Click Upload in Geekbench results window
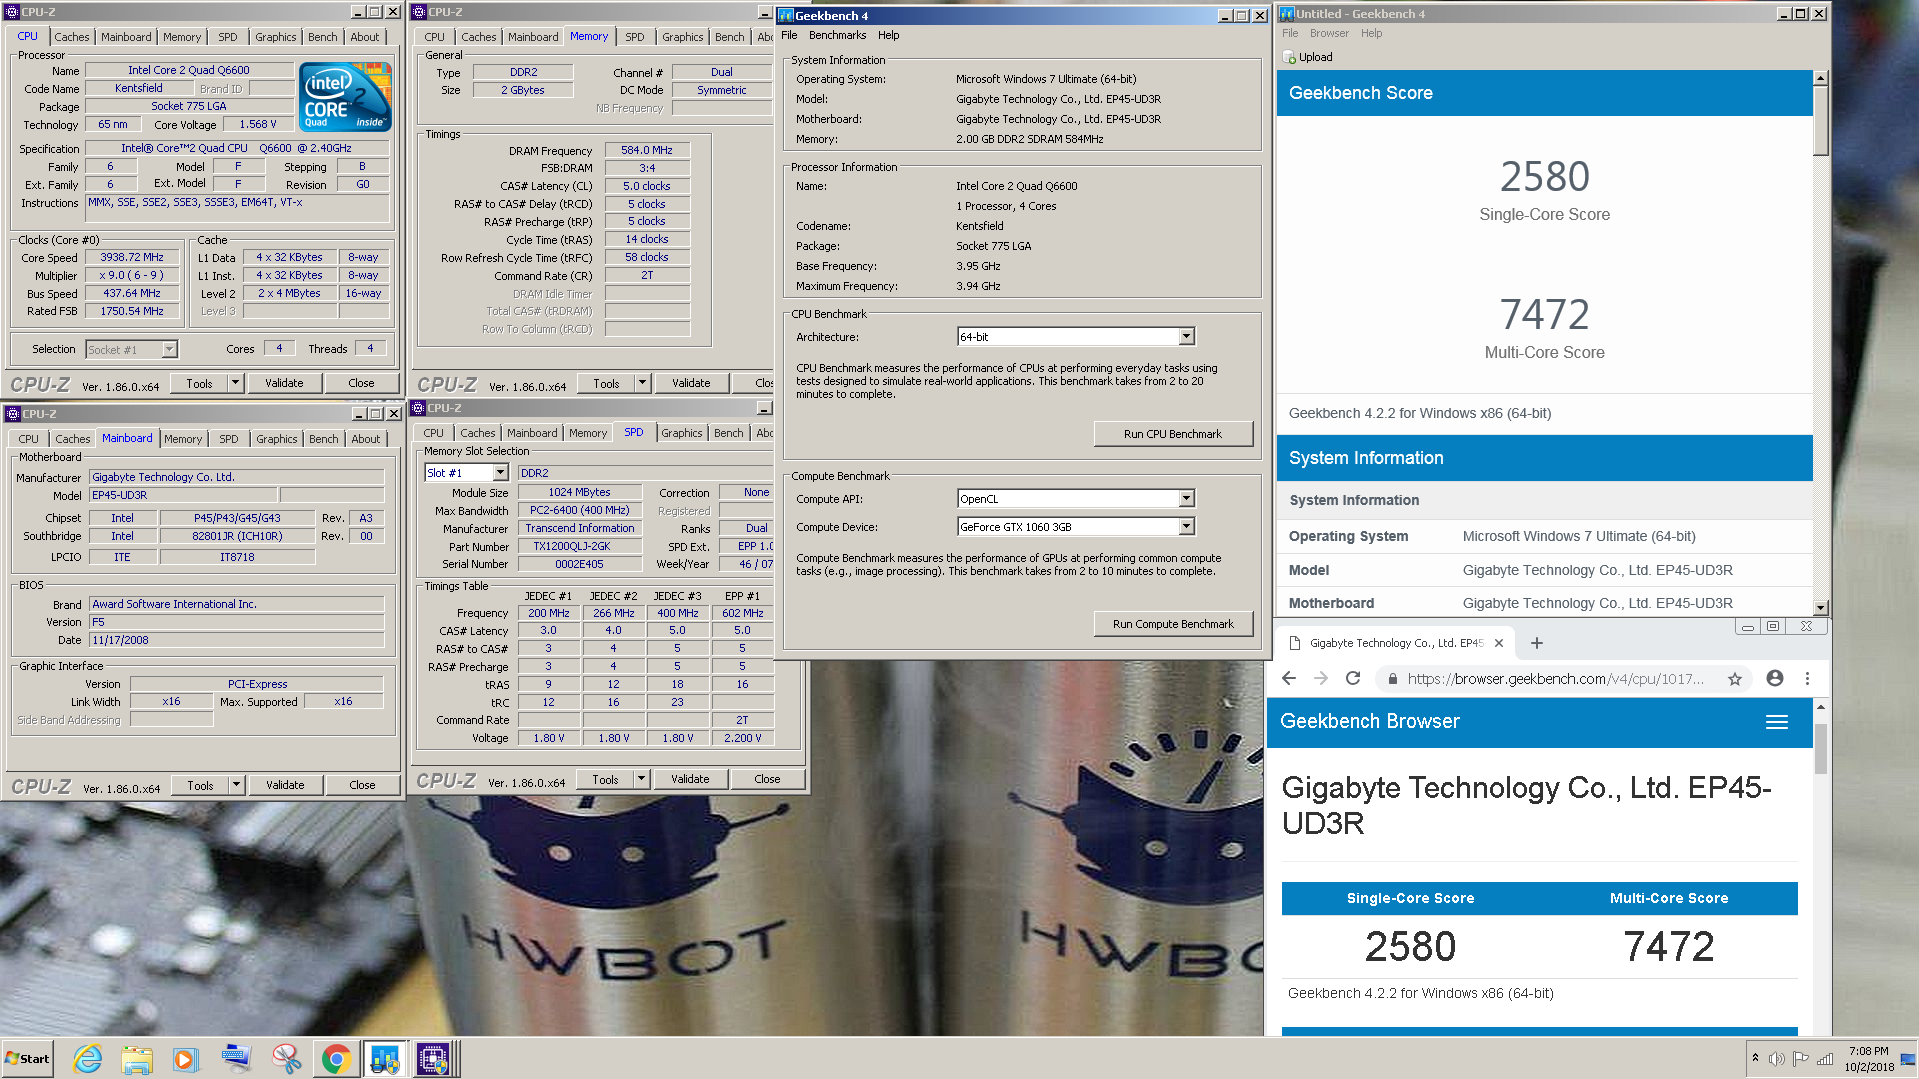1919x1079 pixels. coord(1308,57)
